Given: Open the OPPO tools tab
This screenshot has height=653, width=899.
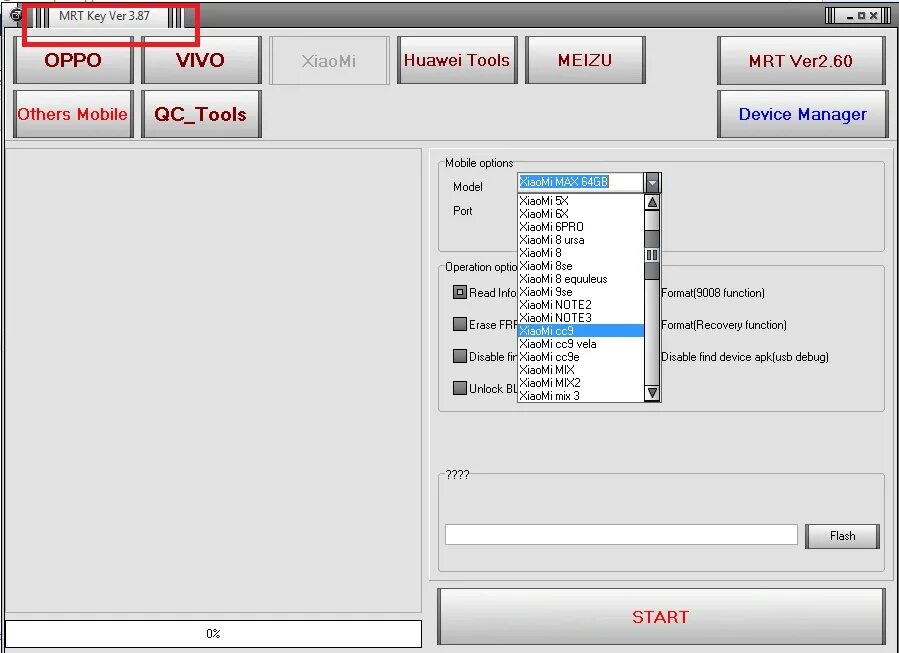Looking at the screenshot, I should 72,60.
